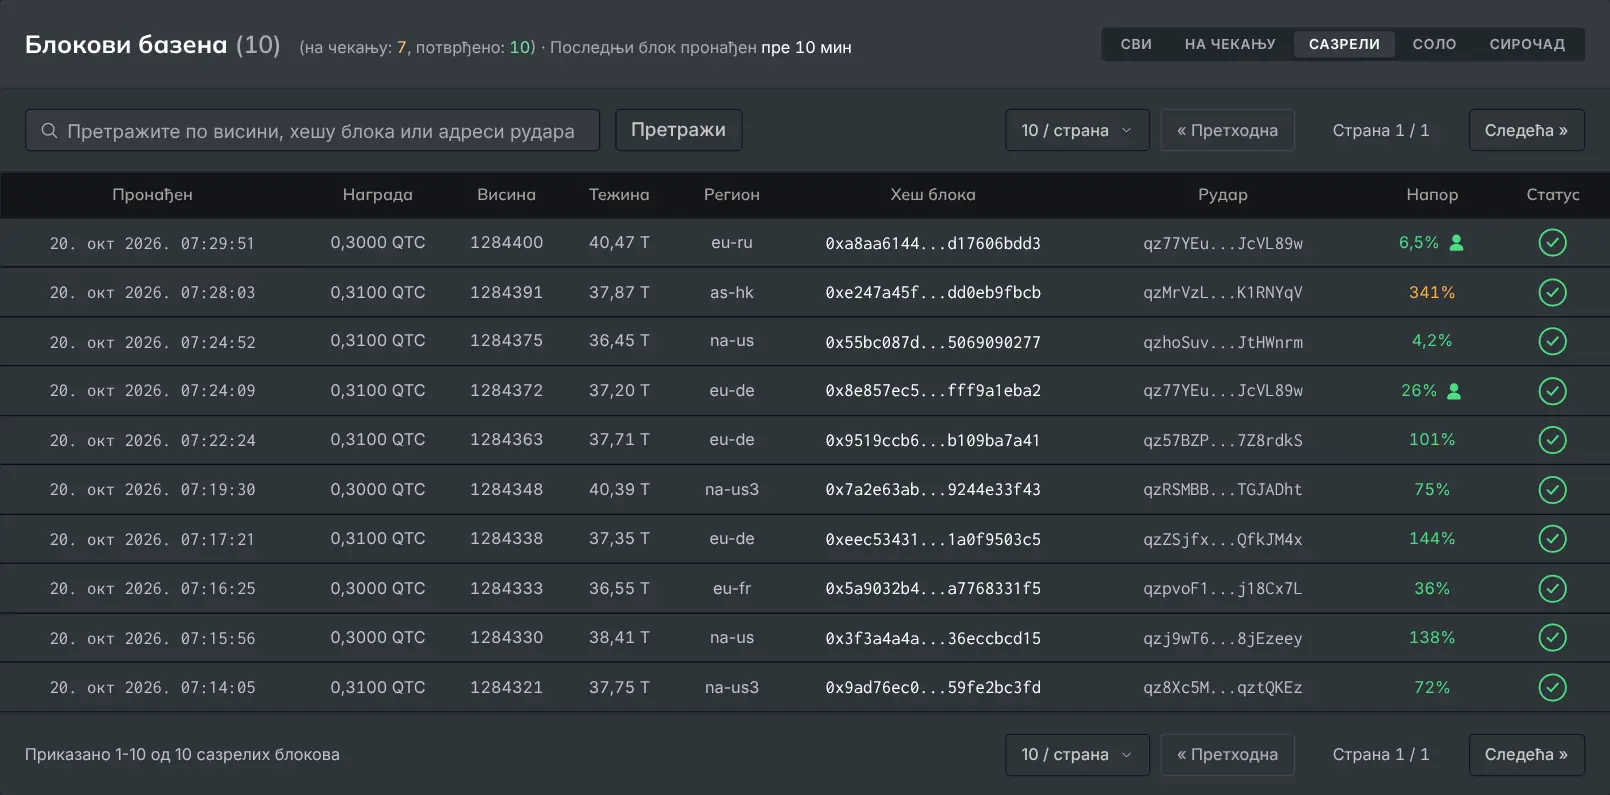The width and height of the screenshot is (1610, 795).
Task: Click the solo miner icon beside 26% effort
Action: coord(1454,391)
